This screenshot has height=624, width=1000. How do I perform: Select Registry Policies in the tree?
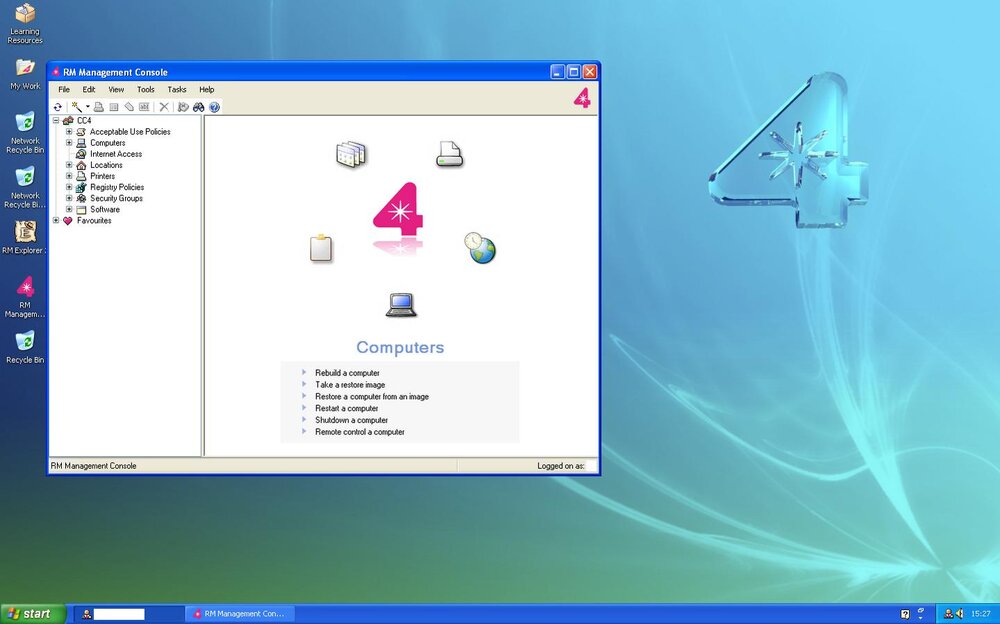point(117,188)
